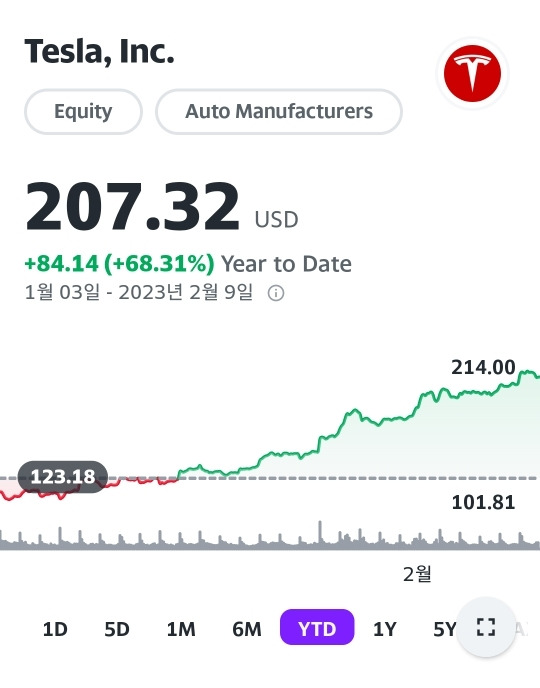The height and width of the screenshot is (688, 540).
Task: Click the tallest volume bar
Action: coord(320,534)
